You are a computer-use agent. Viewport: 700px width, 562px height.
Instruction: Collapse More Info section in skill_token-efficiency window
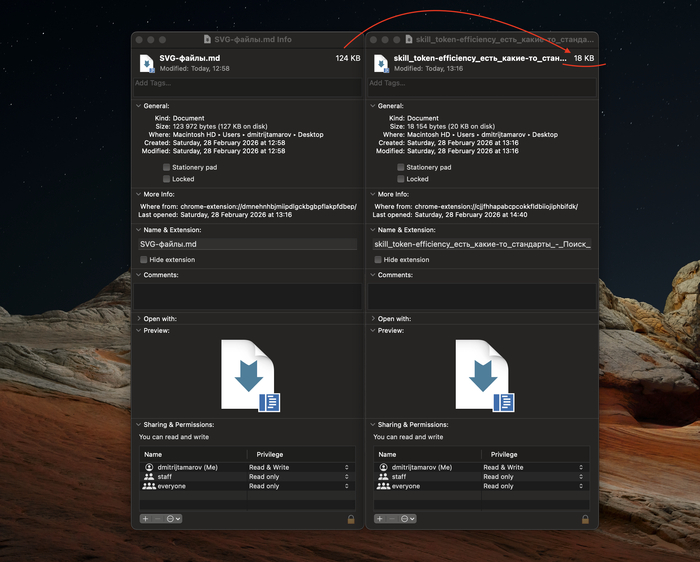point(373,194)
